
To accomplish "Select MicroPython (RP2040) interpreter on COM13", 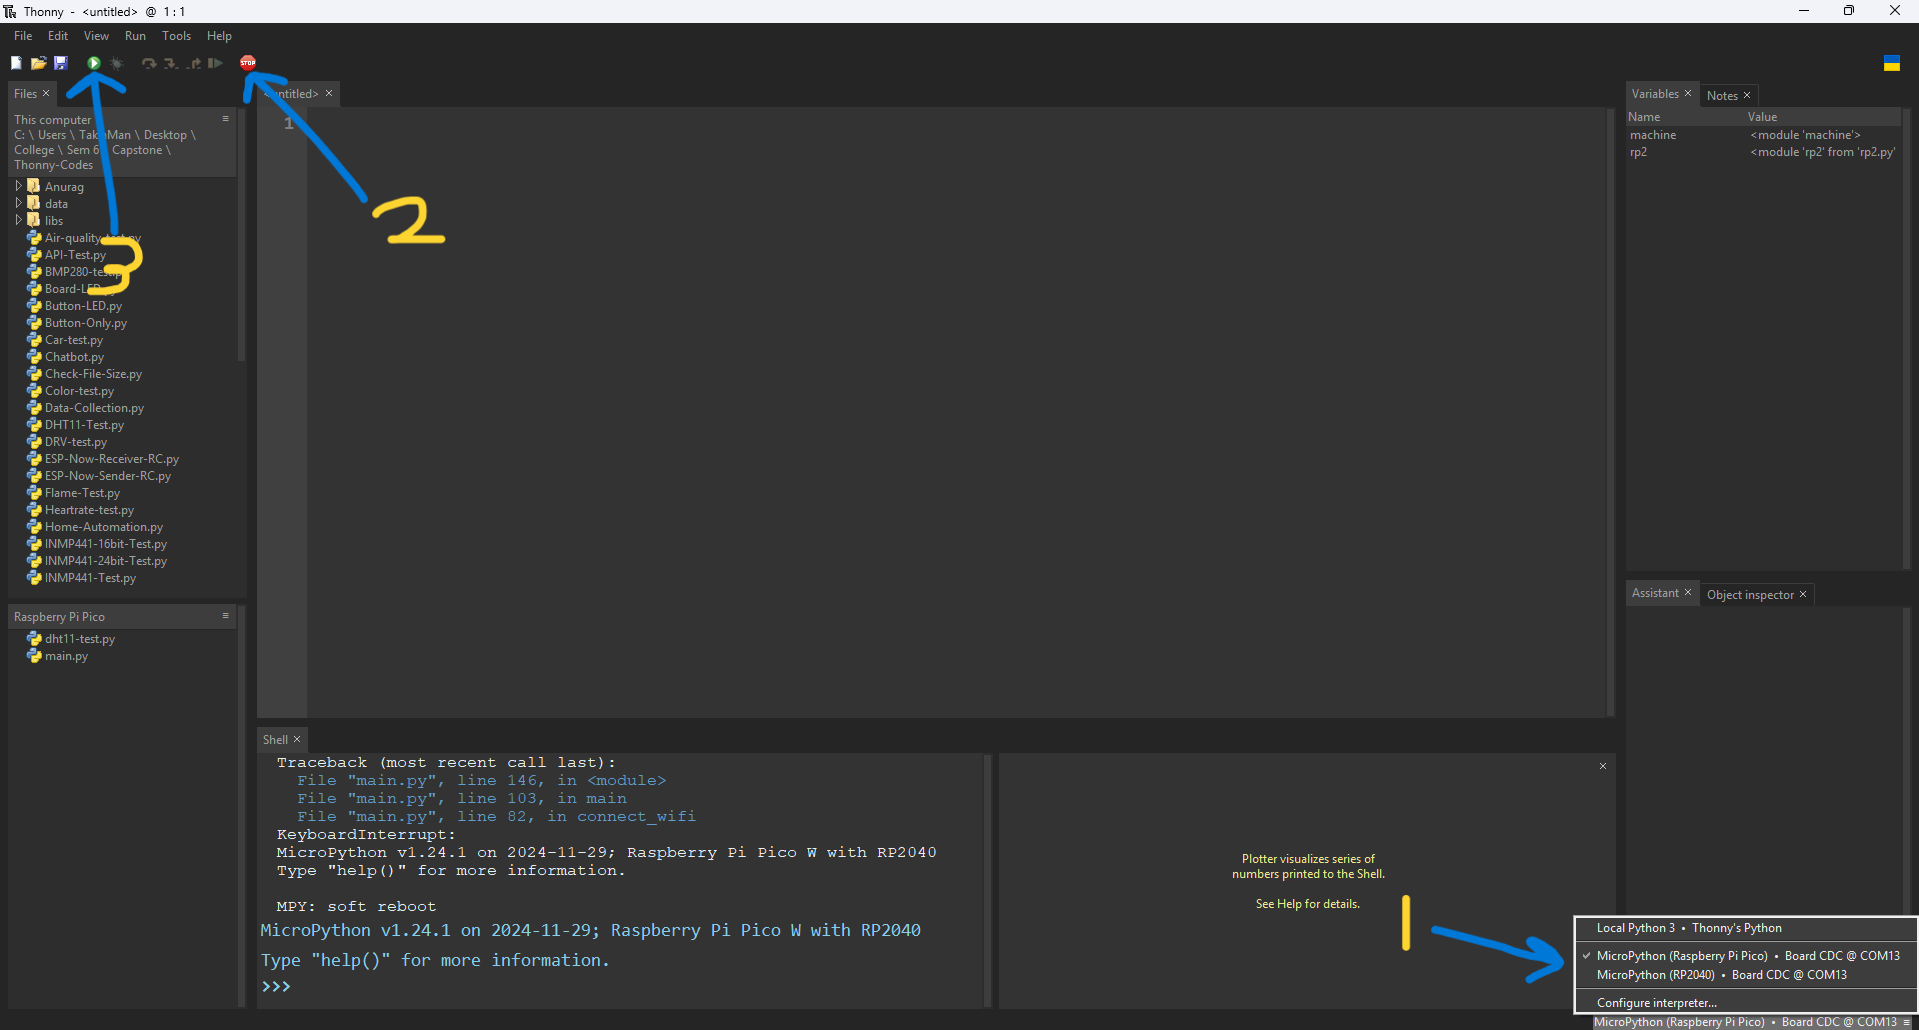I will 1746,975.
